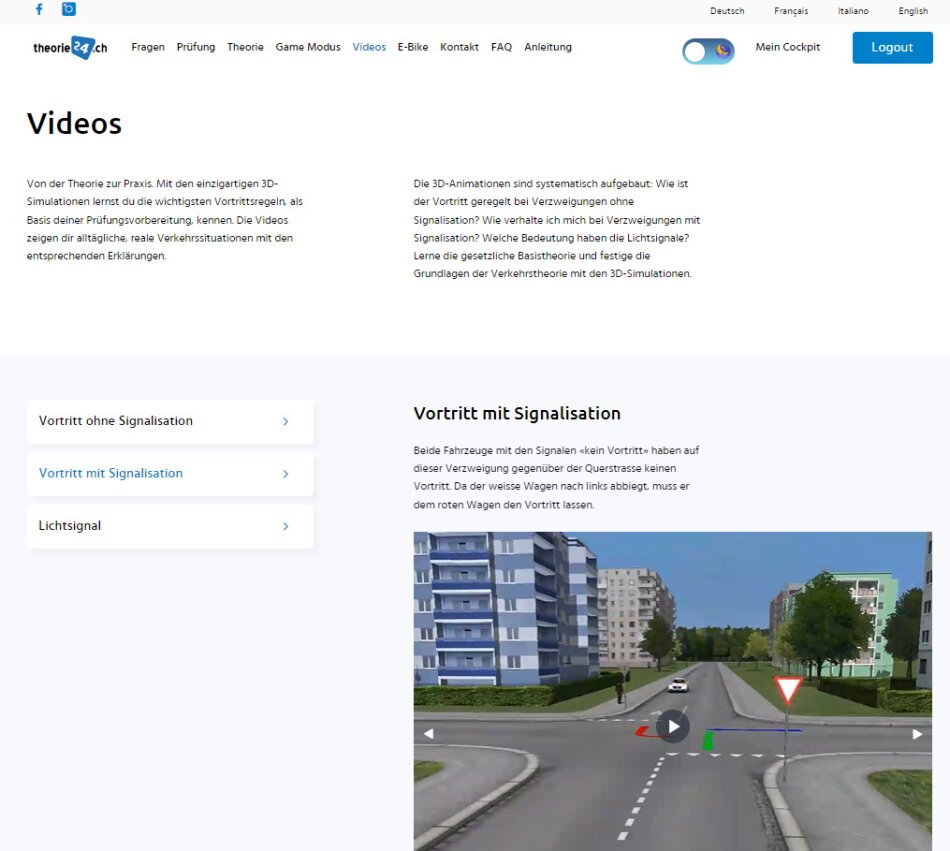The height and width of the screenshot is (851, 950).
Task: Click the 3D intersection video thumbnail
Action: click(673, 691)
